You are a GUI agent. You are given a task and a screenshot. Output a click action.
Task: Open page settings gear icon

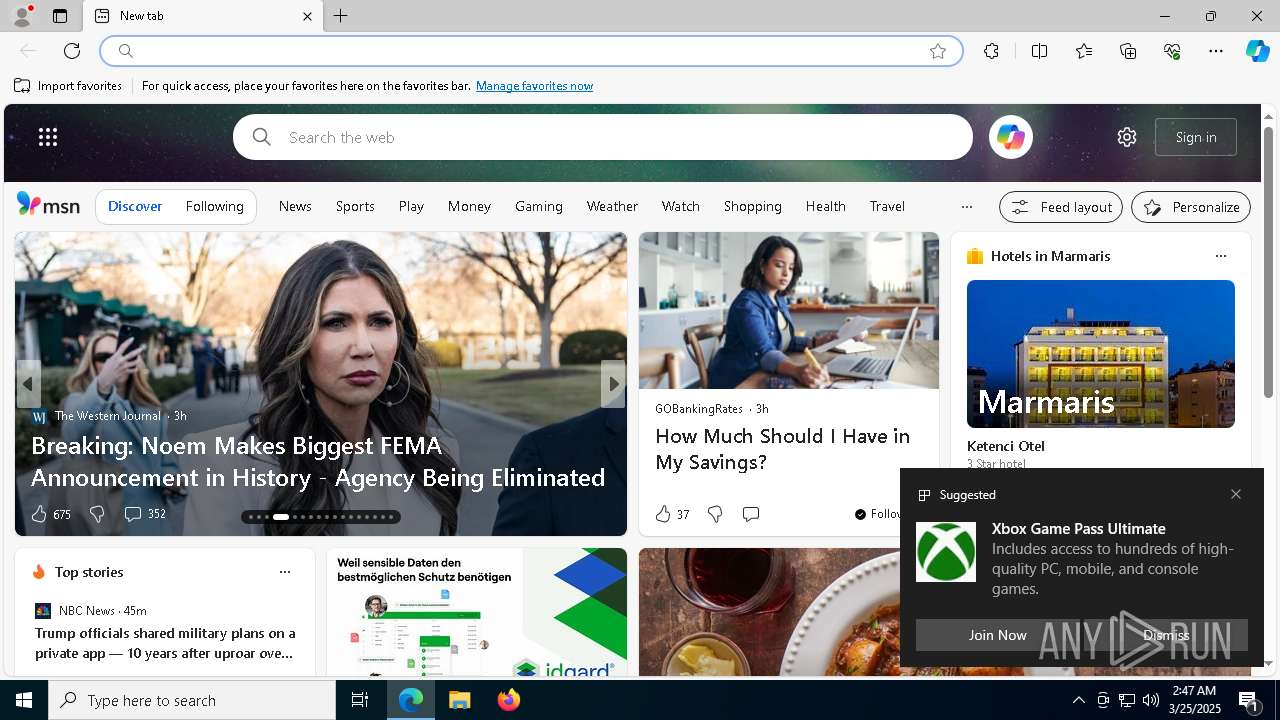1127,137
